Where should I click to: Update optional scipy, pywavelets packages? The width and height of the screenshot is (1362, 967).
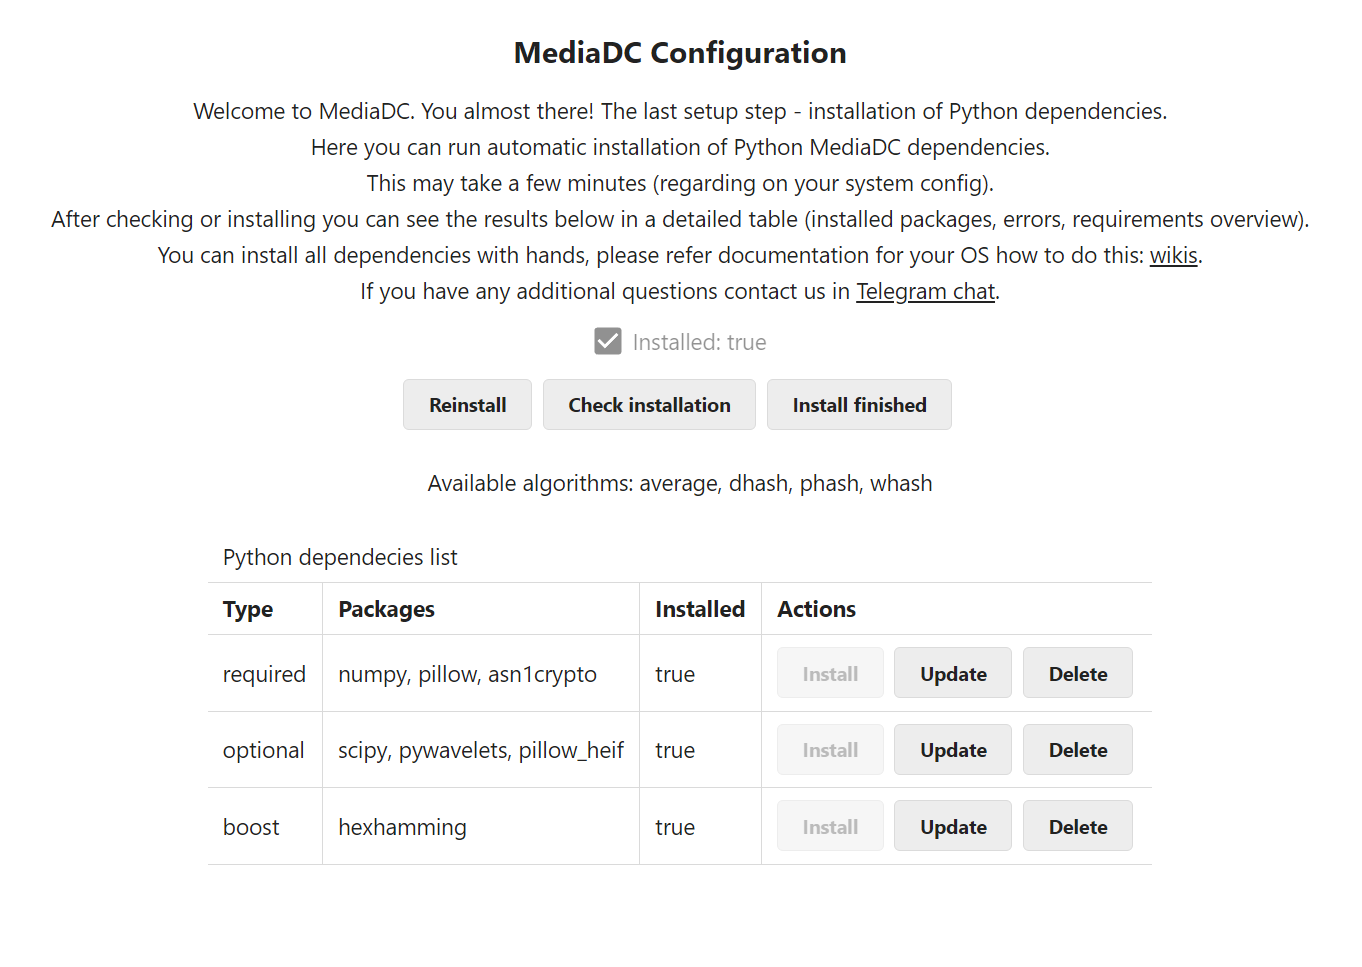pyautogui.click(x=952, y=750)
